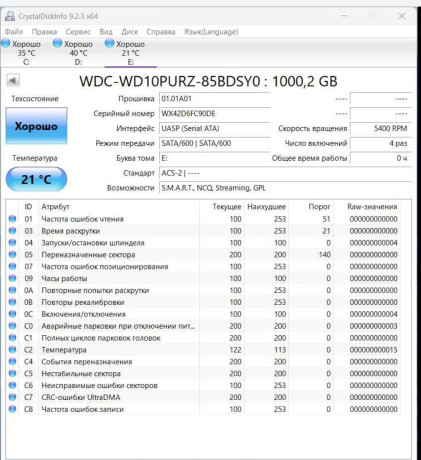The width and height of the screenshot is (421, 460).
Task: Open the Вид menu
Action: click(106, 32)
